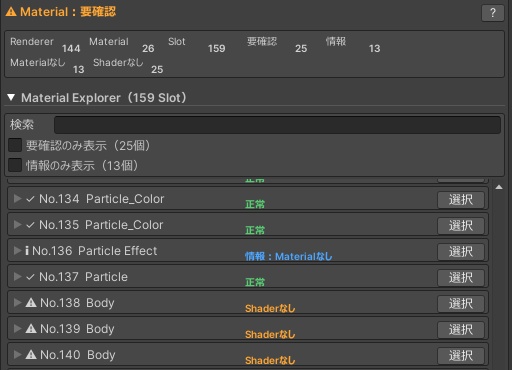This screenshot has height=370, width=512.
Task: Click checkmark icon on No.134 Particle_Color
Action: 30,199
